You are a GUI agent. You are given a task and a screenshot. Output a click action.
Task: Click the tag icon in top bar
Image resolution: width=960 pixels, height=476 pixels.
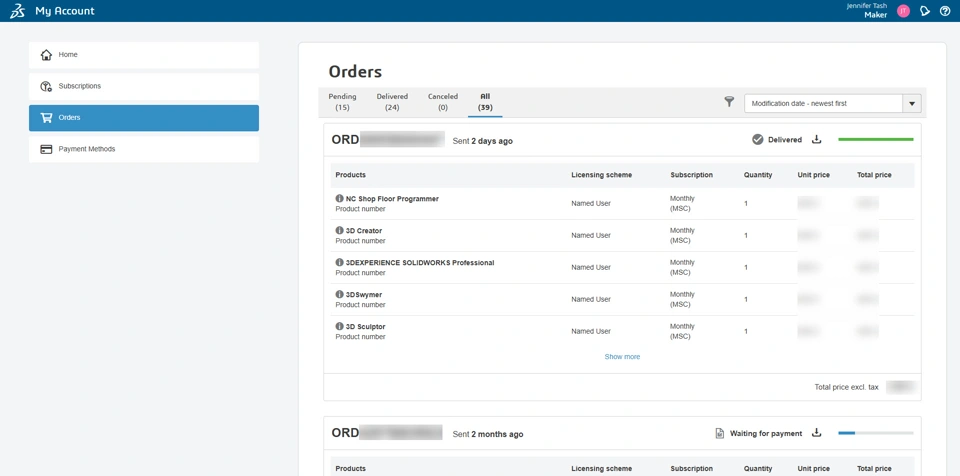click(x=925, y=11)
